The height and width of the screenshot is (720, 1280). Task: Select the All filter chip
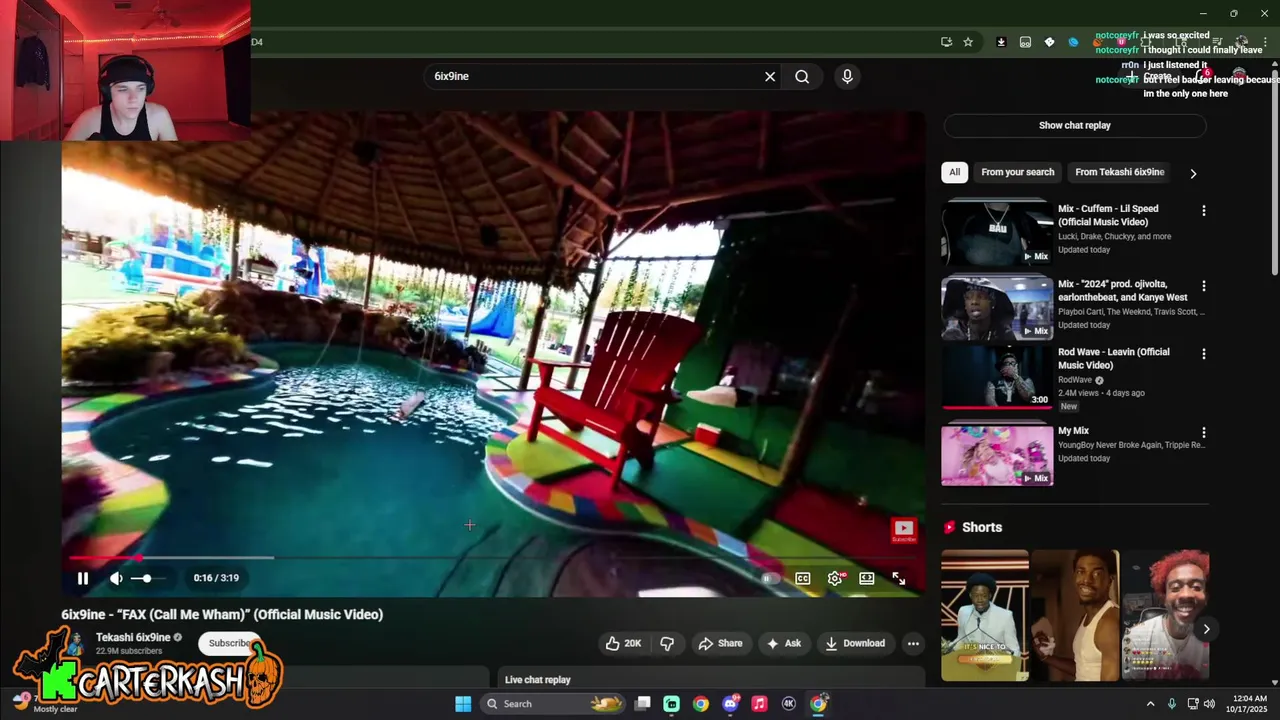point(955,172)
